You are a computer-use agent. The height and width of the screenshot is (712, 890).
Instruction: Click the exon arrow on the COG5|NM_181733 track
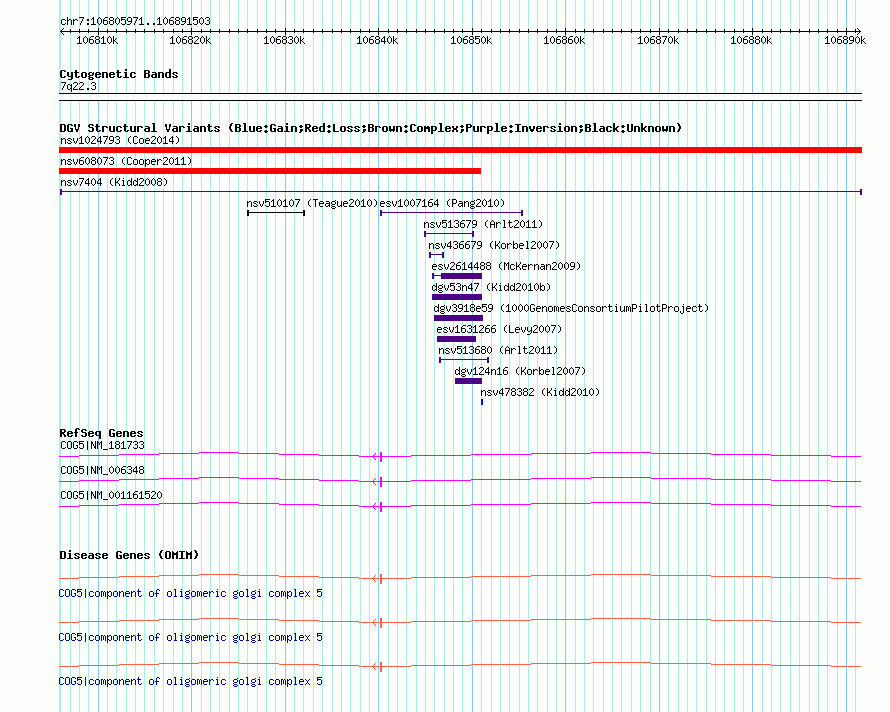(377, 456)
